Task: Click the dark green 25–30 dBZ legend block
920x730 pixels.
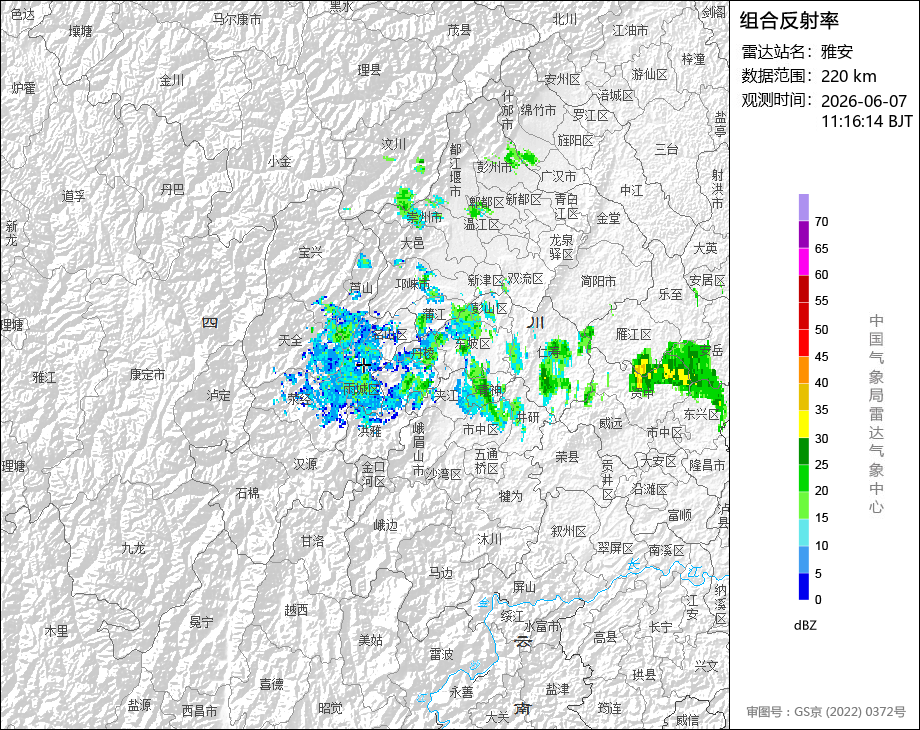Action: tap(804, 451)
